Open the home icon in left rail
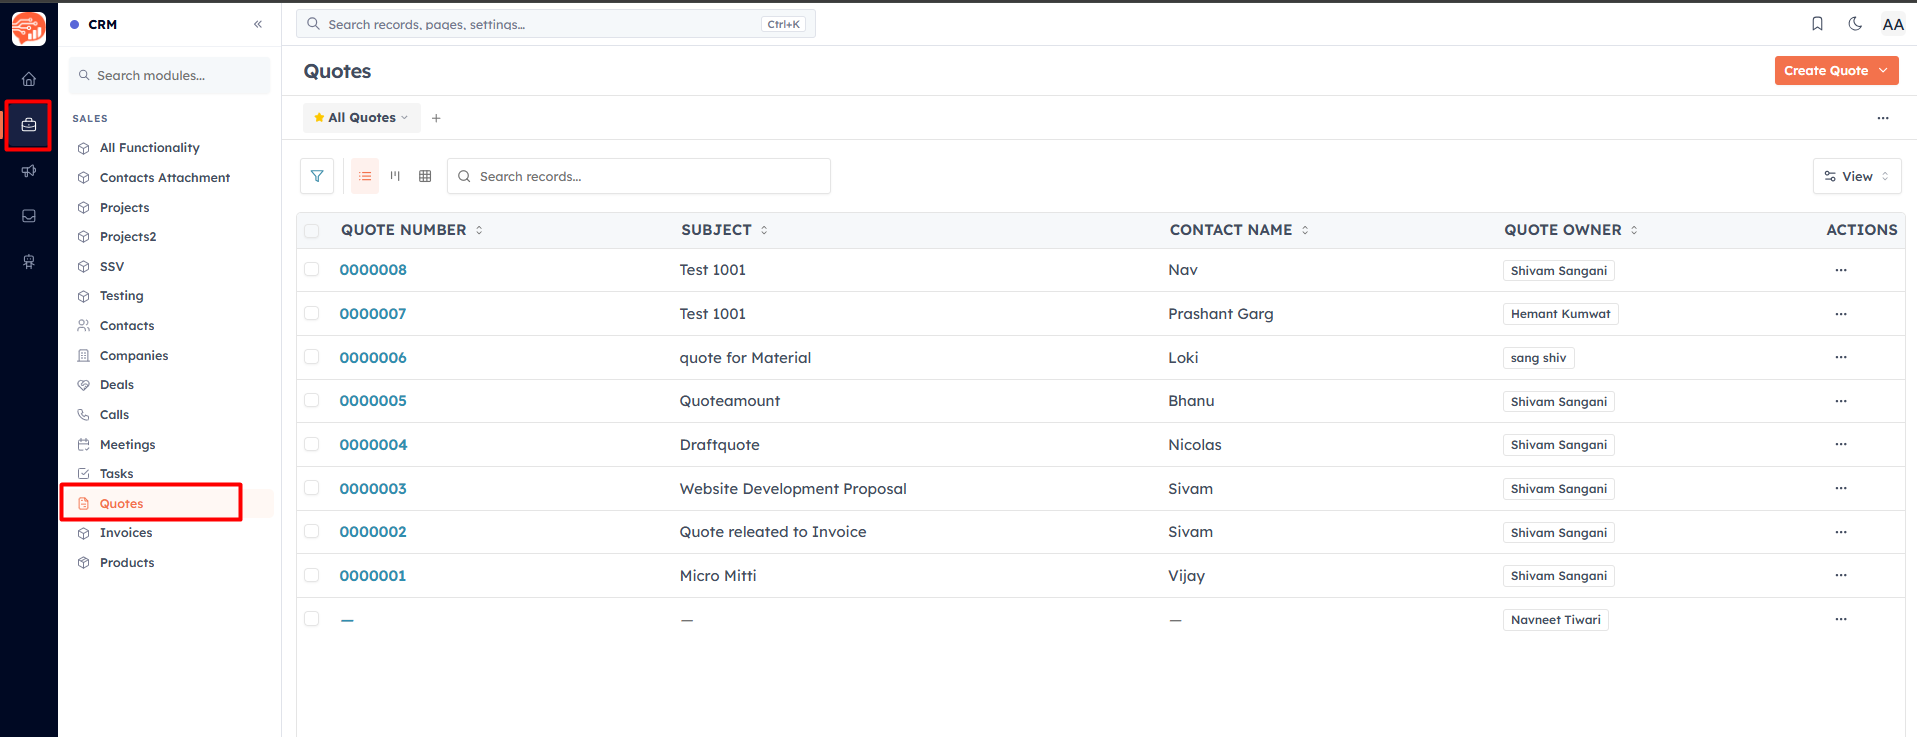 coord(29,79)
